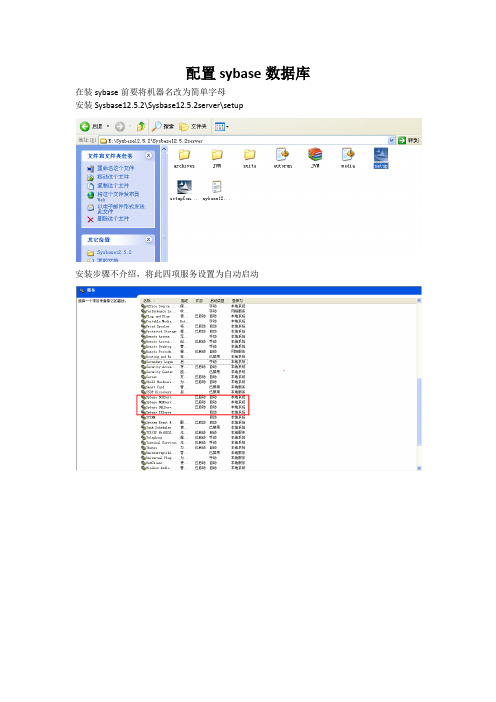
Task: Go up one folder level
Action: point(141,127)
